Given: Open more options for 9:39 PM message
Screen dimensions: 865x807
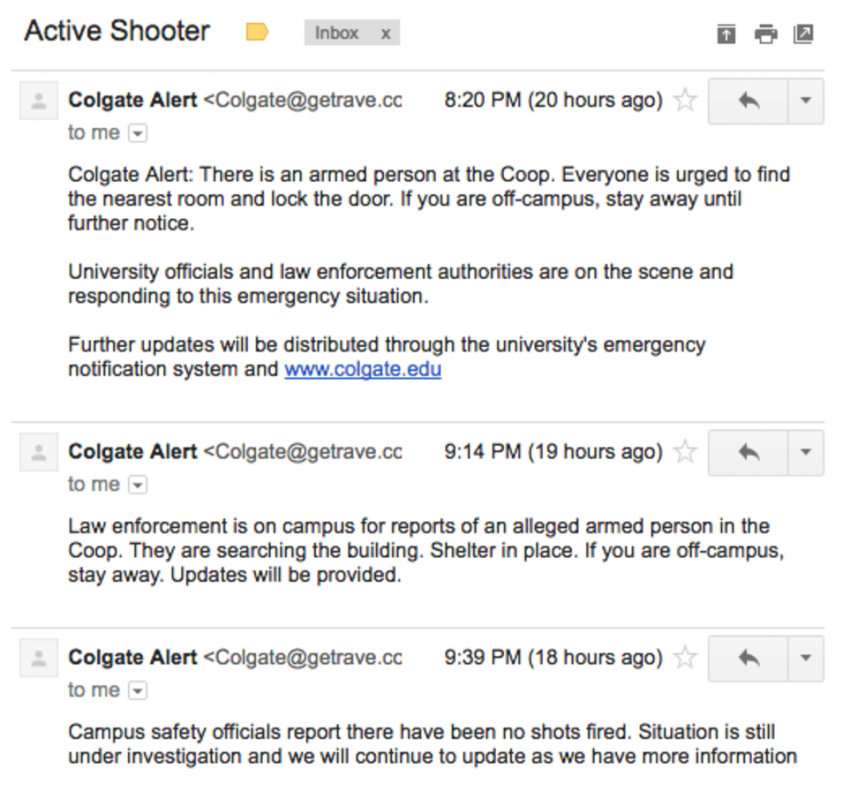Looking at the screenshot, I should pyautogui.click(x=806, y=658).
